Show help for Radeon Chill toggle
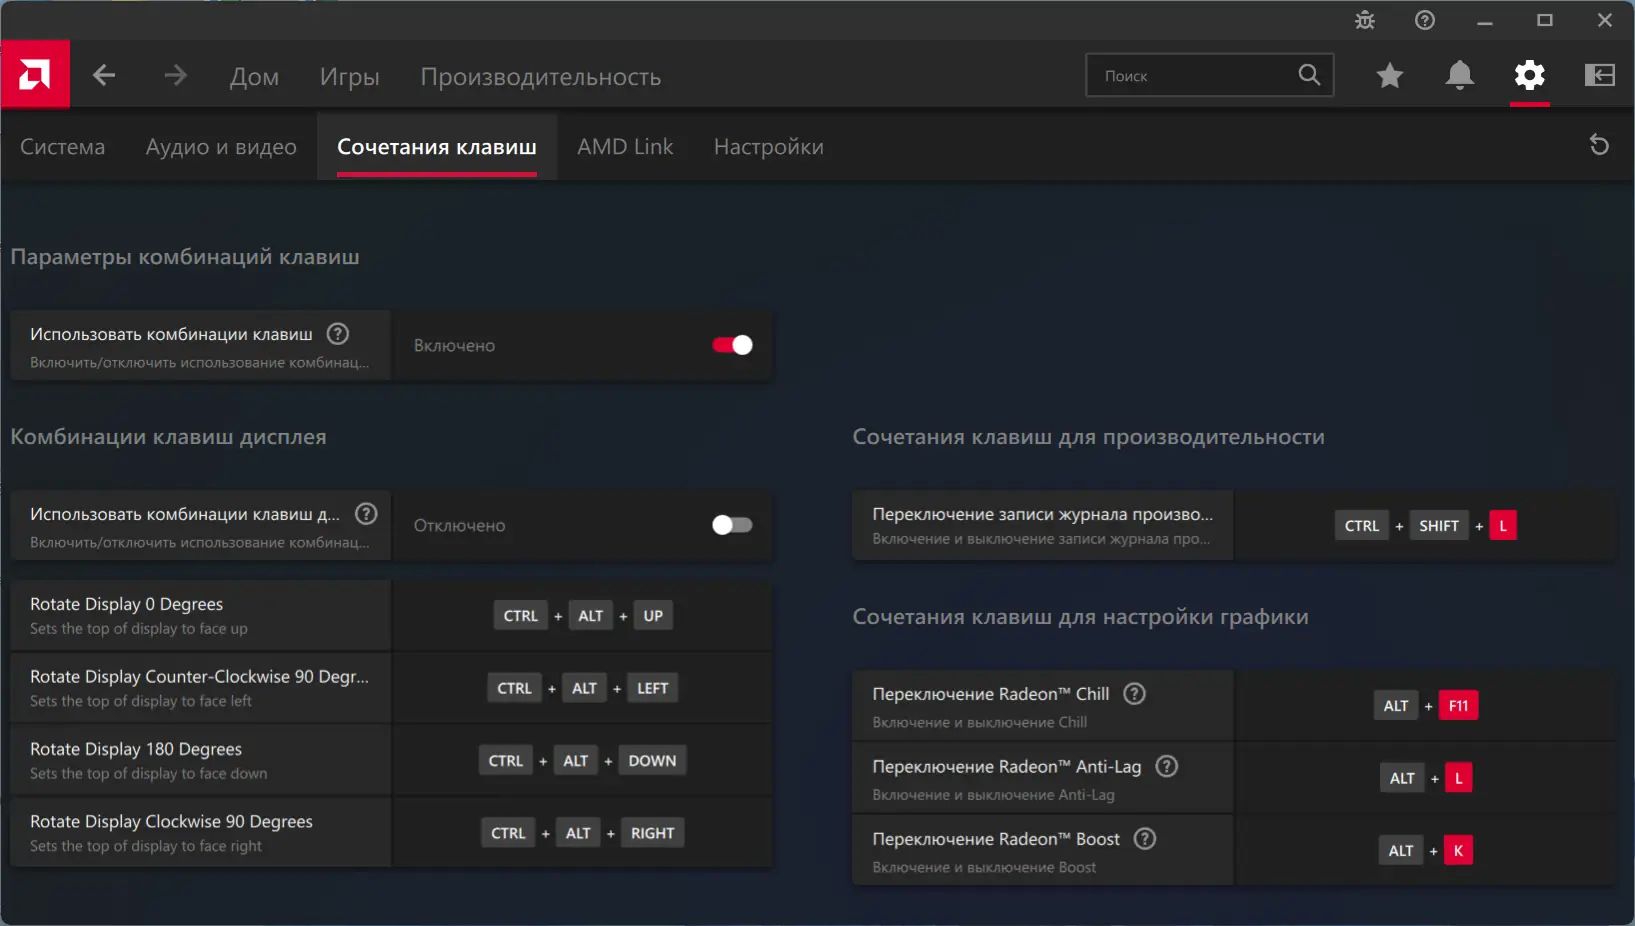This screenshot has width=1635, height=926. point(1134,694)
